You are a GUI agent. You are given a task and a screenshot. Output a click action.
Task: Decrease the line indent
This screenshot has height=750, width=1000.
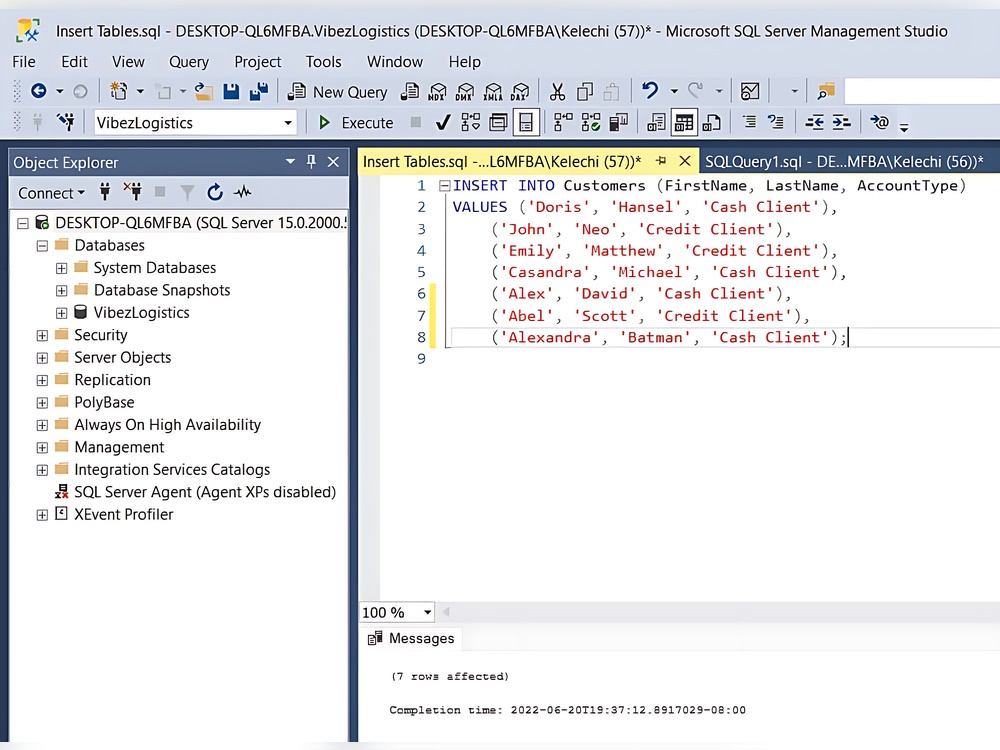click(x=814, y=122)
